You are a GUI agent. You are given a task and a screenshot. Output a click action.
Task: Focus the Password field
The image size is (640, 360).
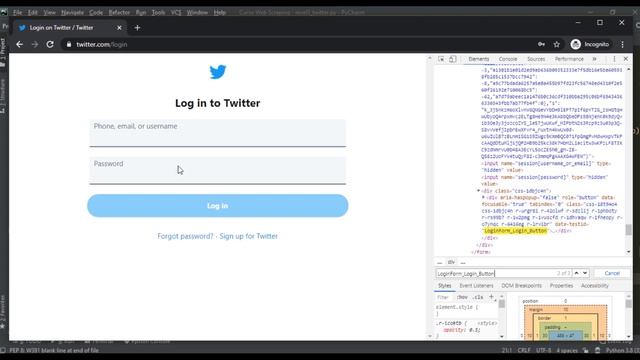(218, 171)
